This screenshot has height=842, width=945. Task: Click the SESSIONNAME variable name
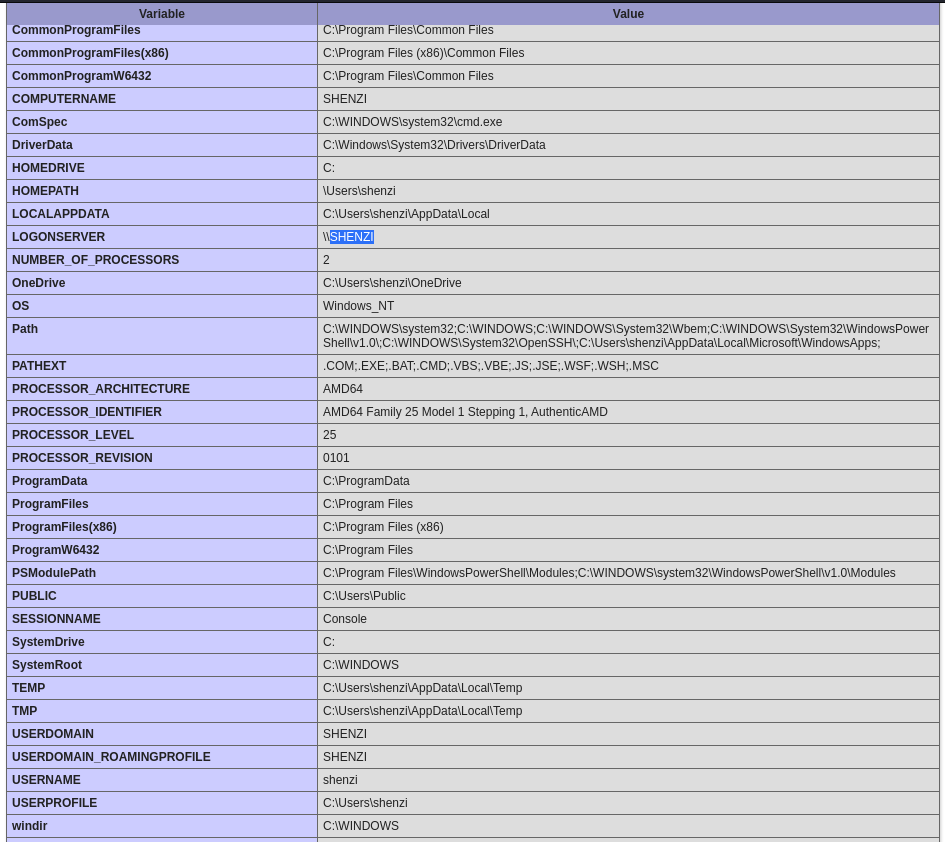coord(56,618)
